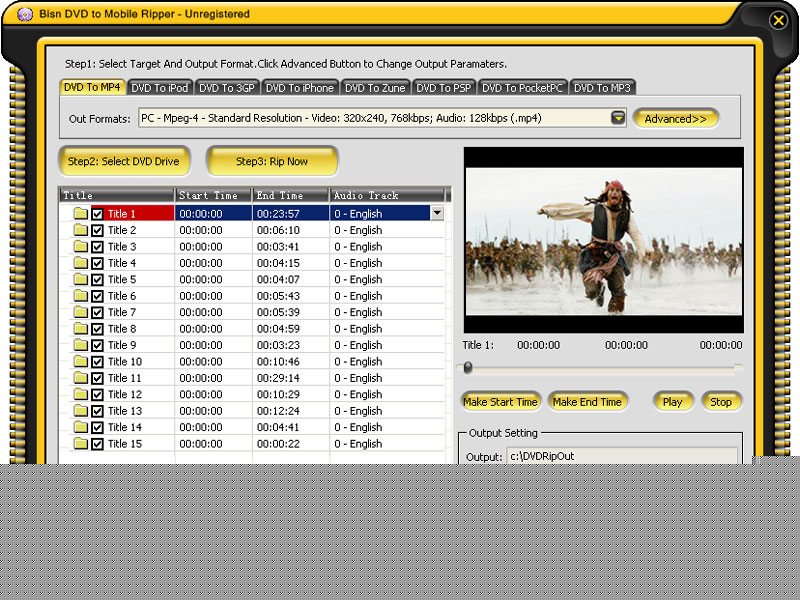The width and height of the screenshot is (800, 600).
Task: Uncheck the Title 8 checkbox
Action: 97,329
